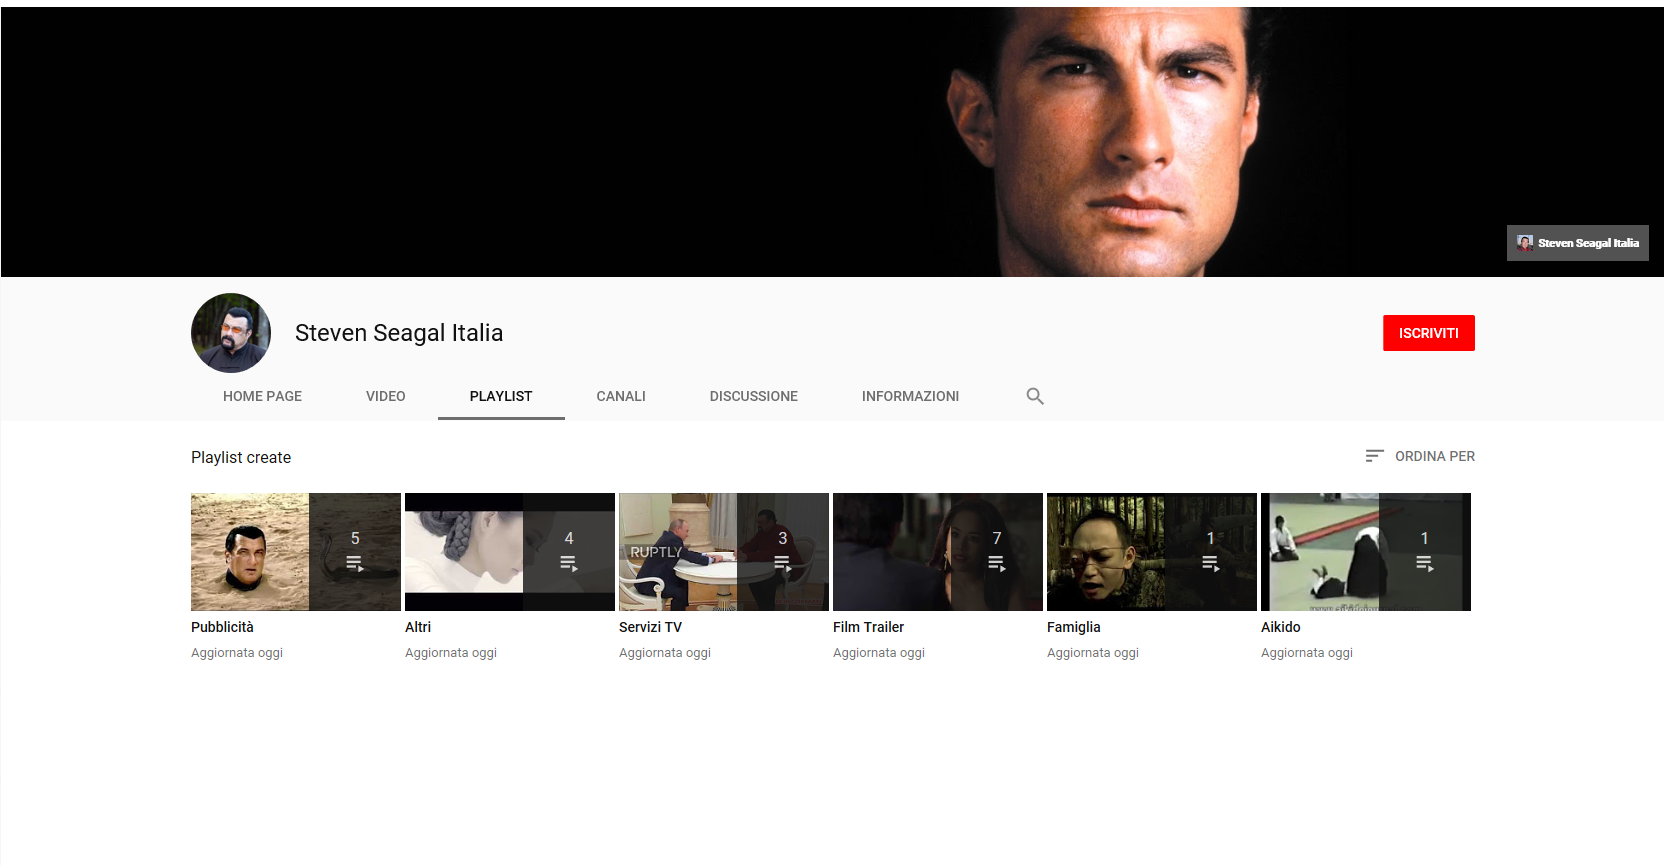Viewport: 1664px width, 865px height.
Task: Click the Famiglia playlist title
Action: (x=1074, y=627)
